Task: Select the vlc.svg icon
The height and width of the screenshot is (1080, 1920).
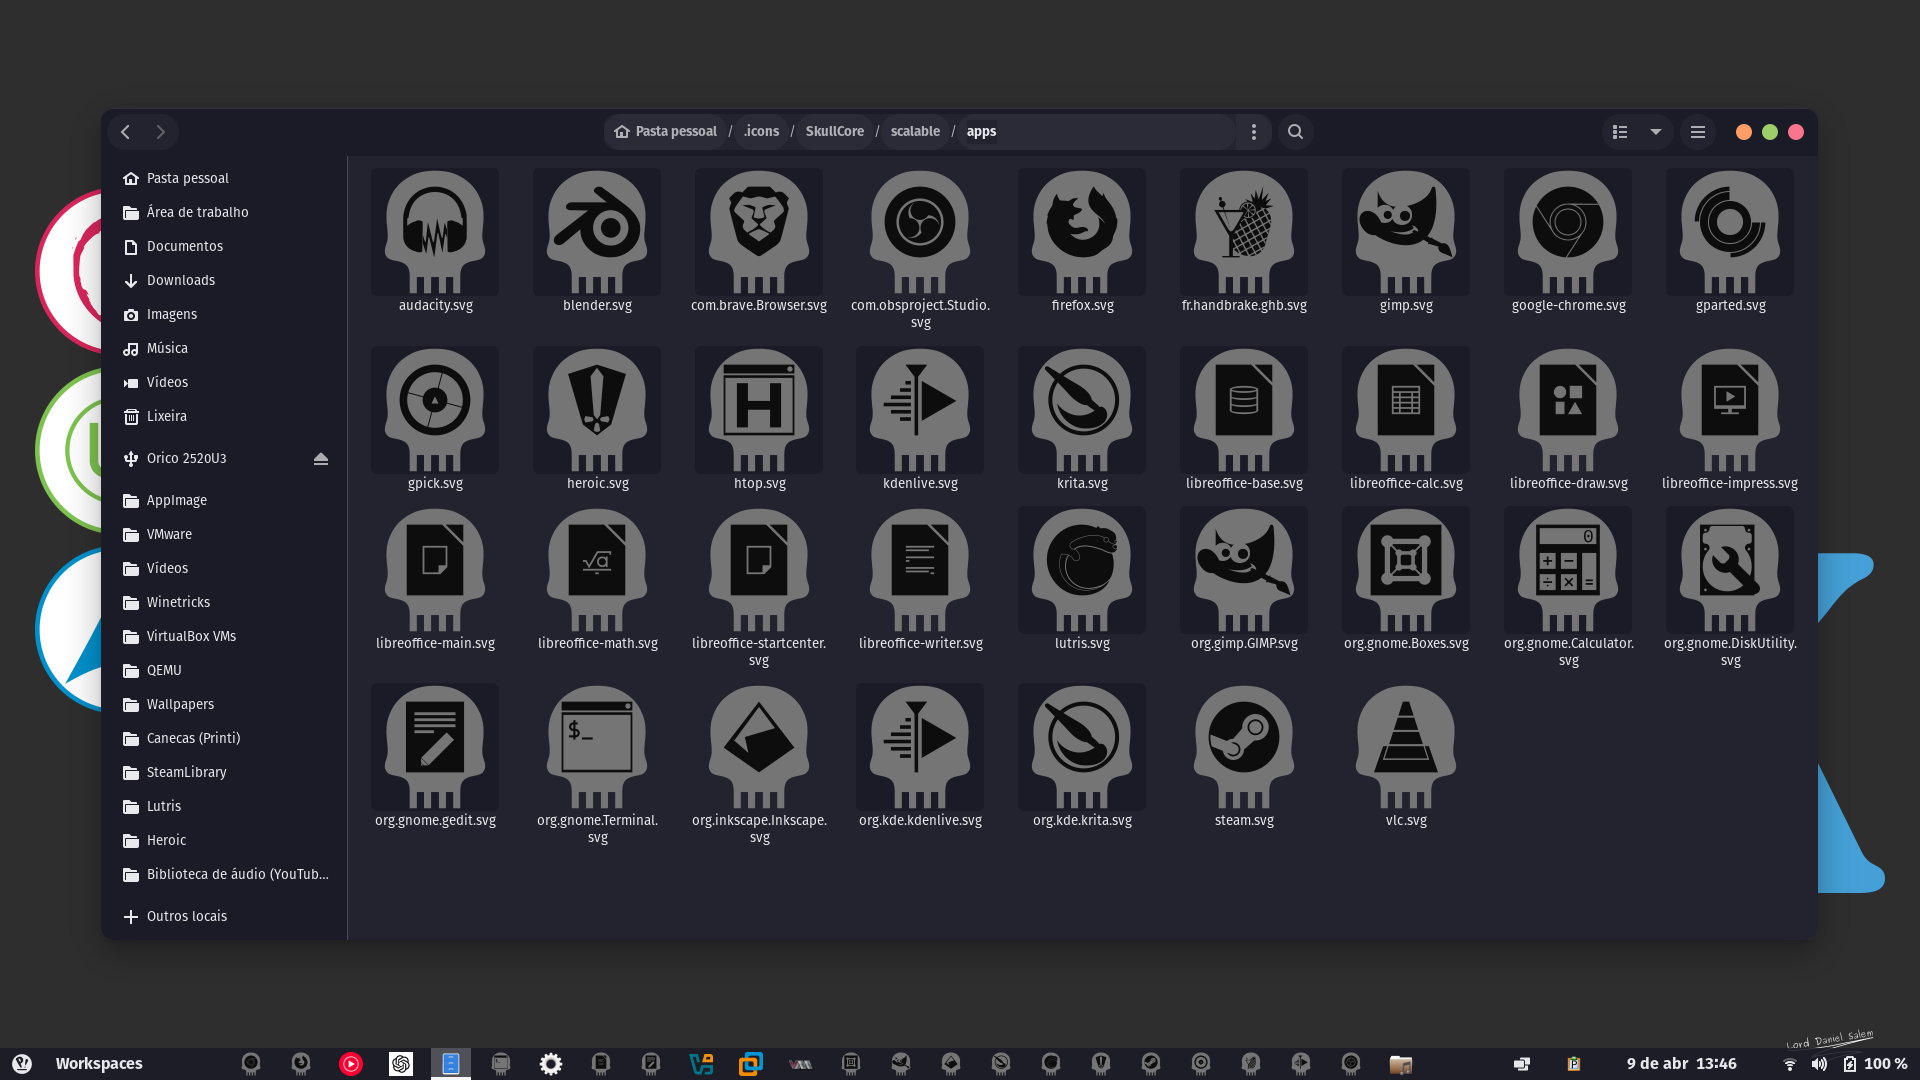Action: click(1406, 747)
